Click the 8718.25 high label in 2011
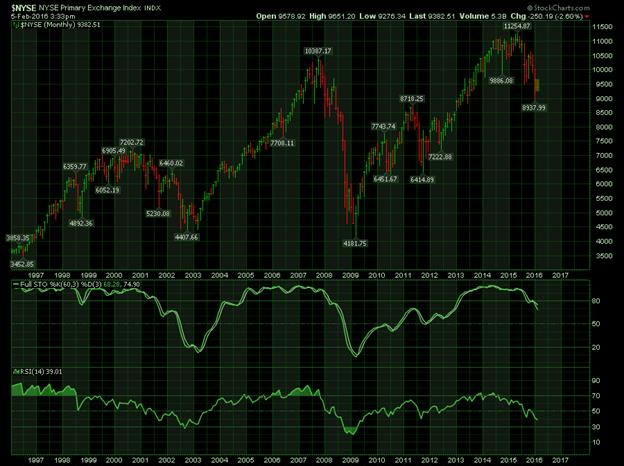 [x=412, y=99]
